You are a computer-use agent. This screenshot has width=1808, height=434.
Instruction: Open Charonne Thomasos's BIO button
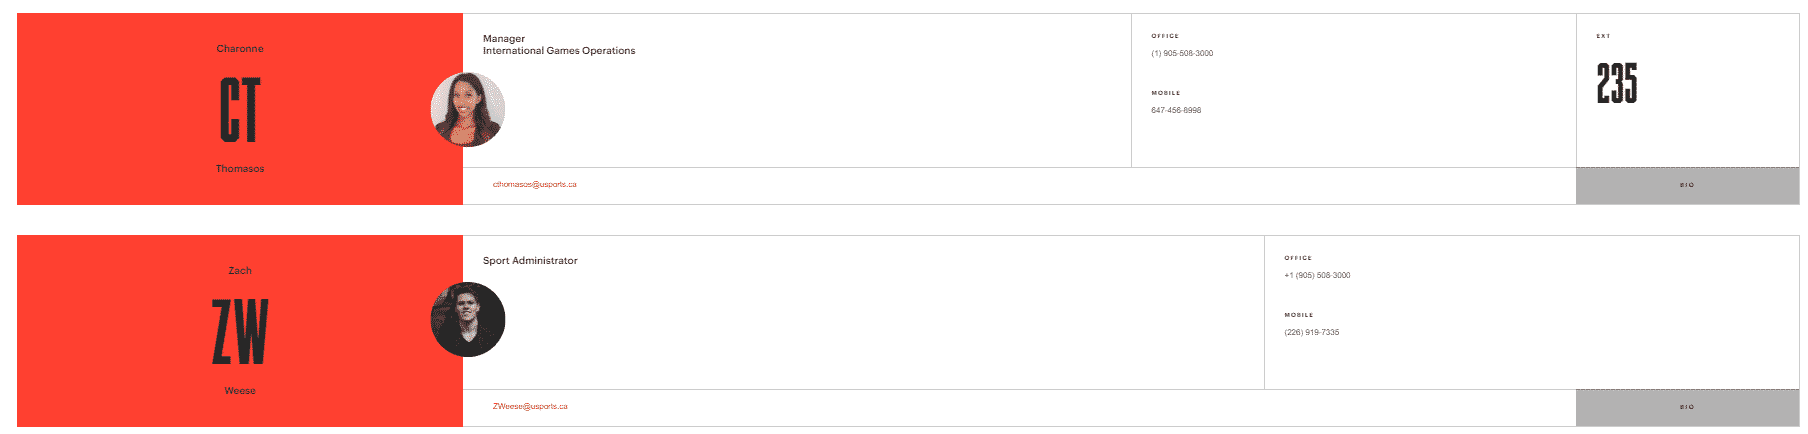click(1687, 186)
